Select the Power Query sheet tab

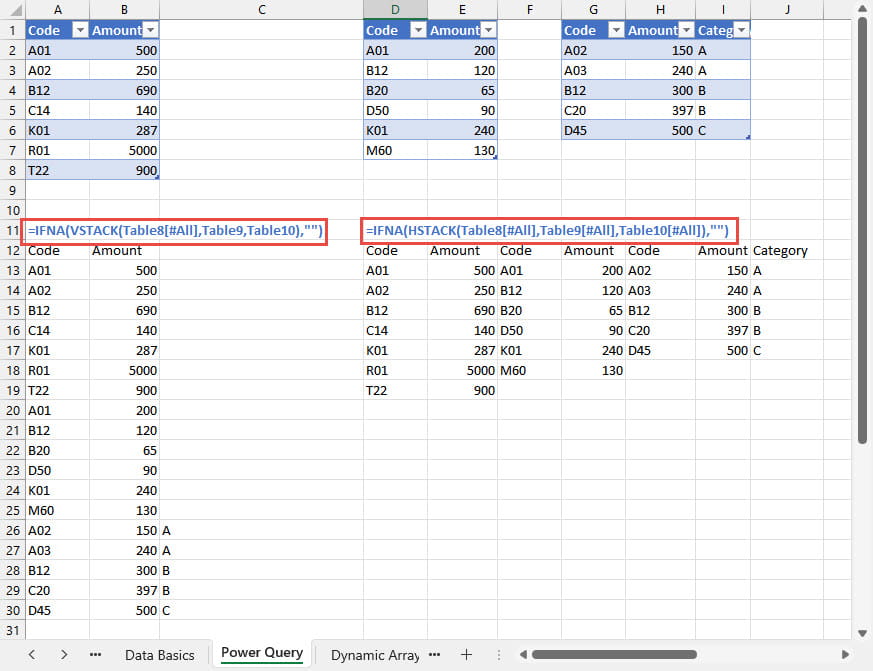point(261,653)
